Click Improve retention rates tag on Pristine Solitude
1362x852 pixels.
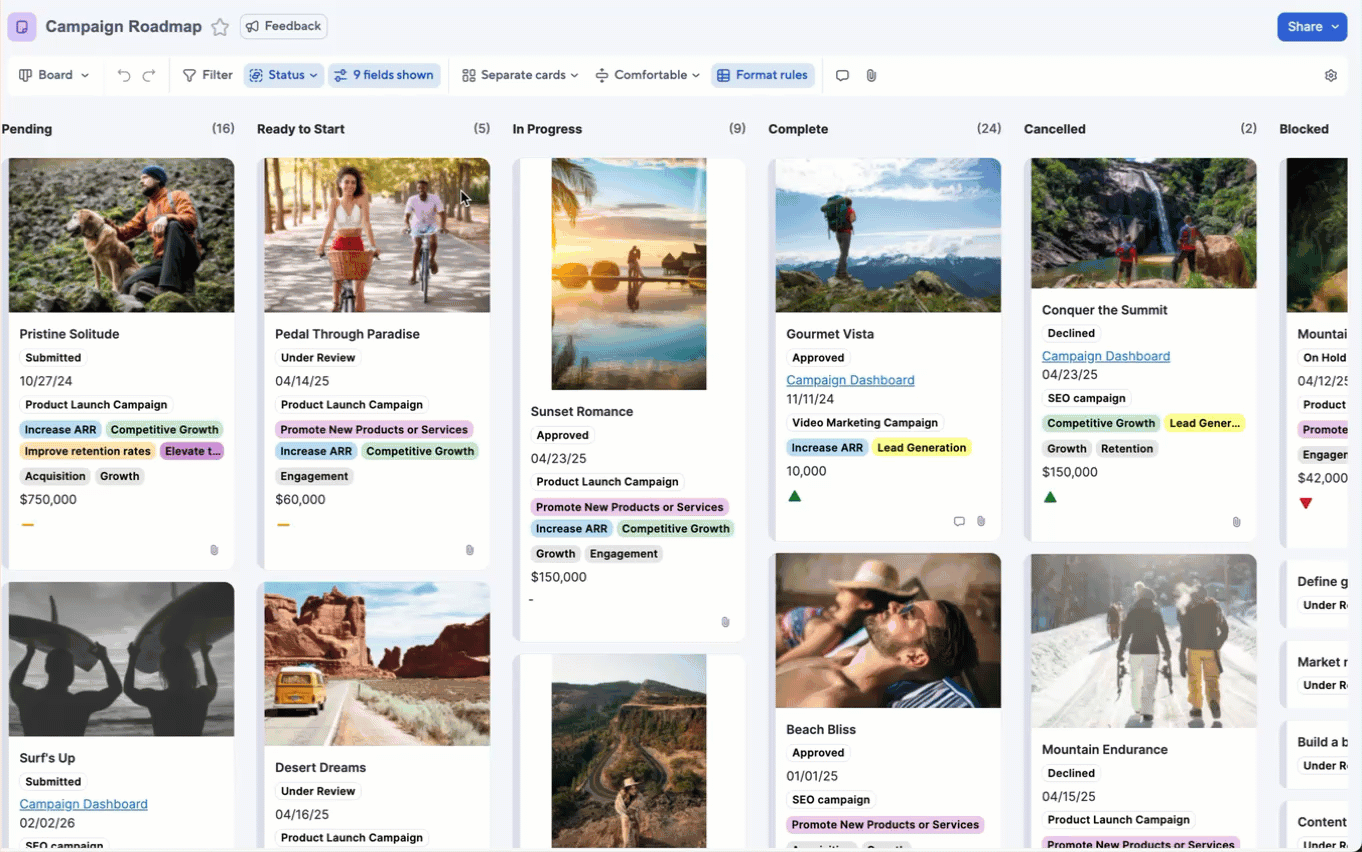[x=88, y=451]
